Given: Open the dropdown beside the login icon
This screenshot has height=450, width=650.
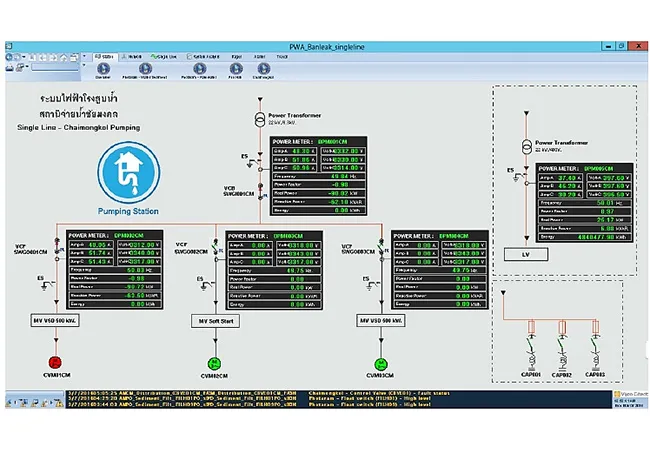Looking at the screenshot, I should tap(27, 66).
